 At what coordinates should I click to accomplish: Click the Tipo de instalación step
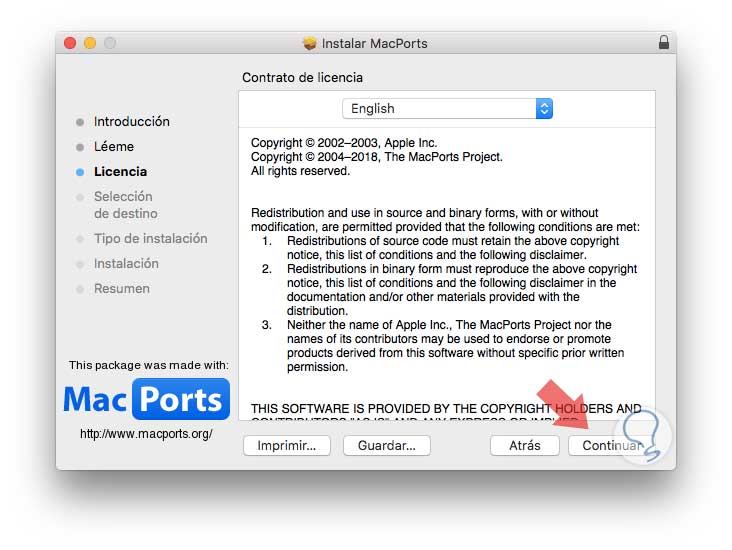(151, 239)
